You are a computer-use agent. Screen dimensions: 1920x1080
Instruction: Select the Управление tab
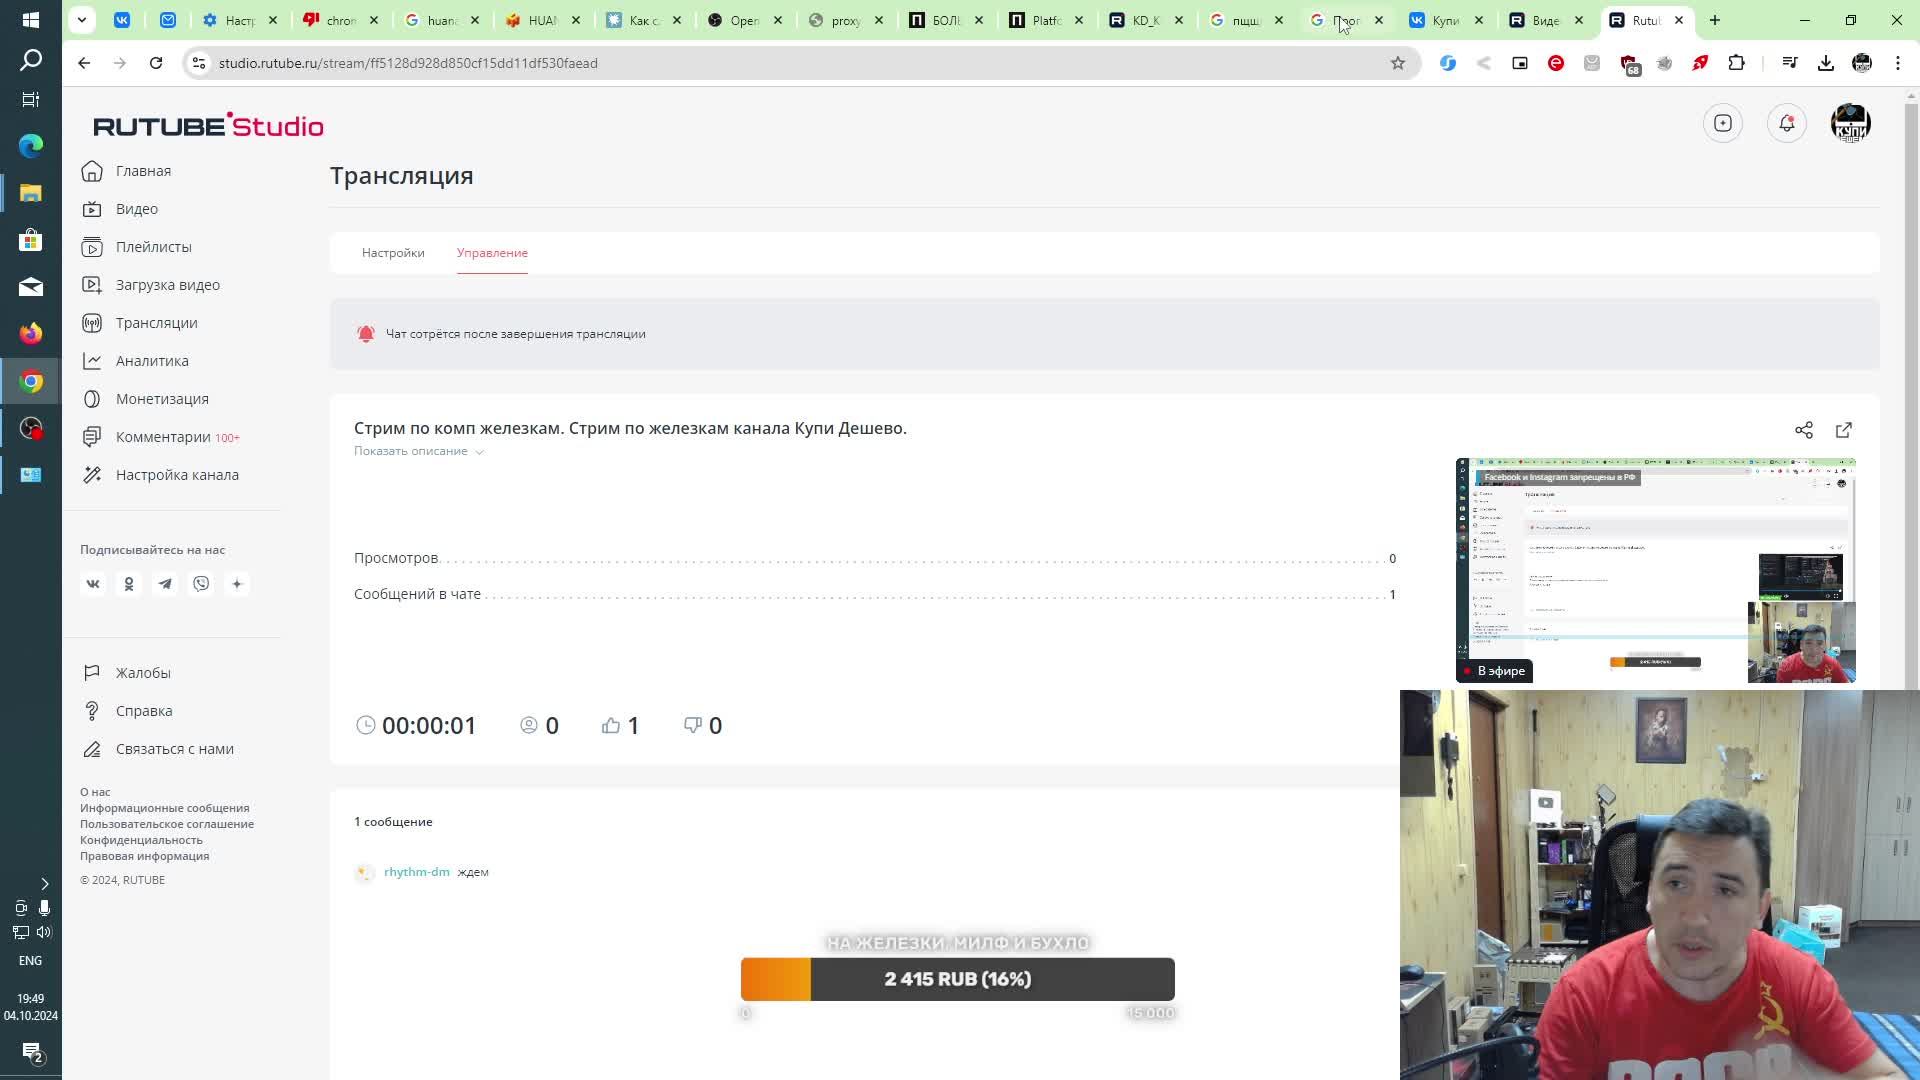pyautogui.click(x=492, y=253)
